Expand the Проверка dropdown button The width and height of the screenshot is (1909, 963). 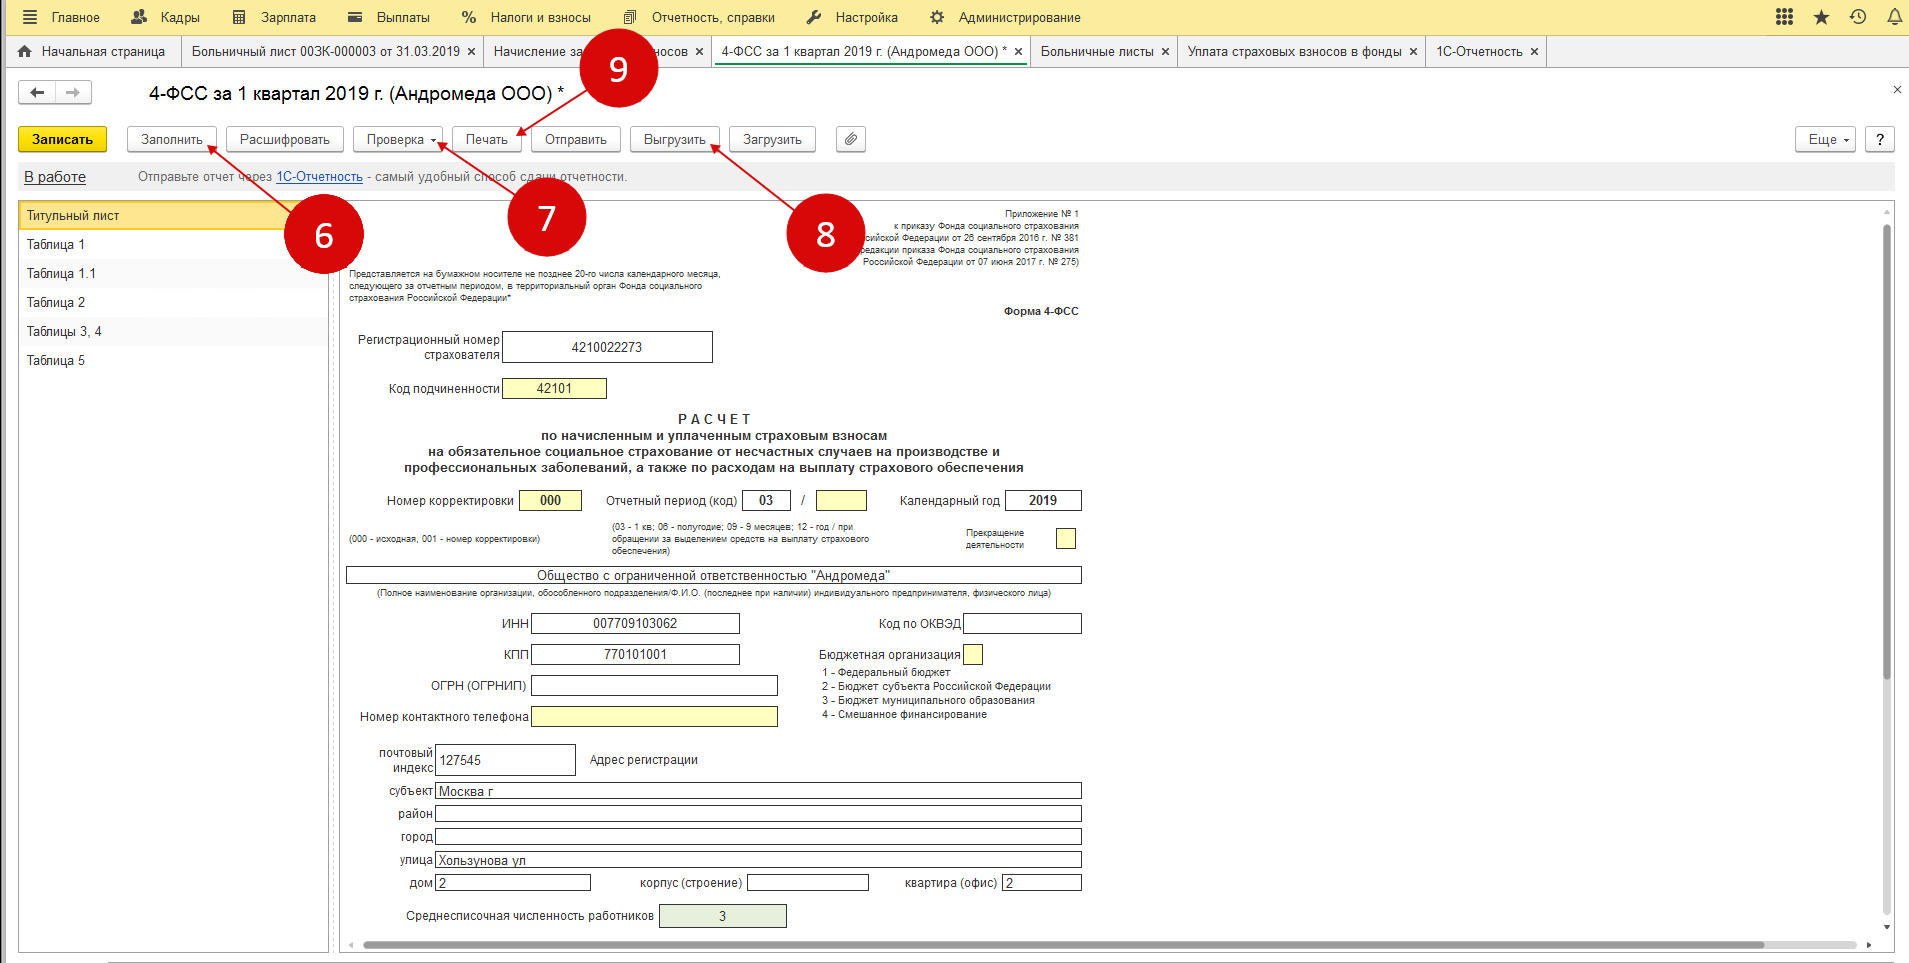tap(397, 139)
